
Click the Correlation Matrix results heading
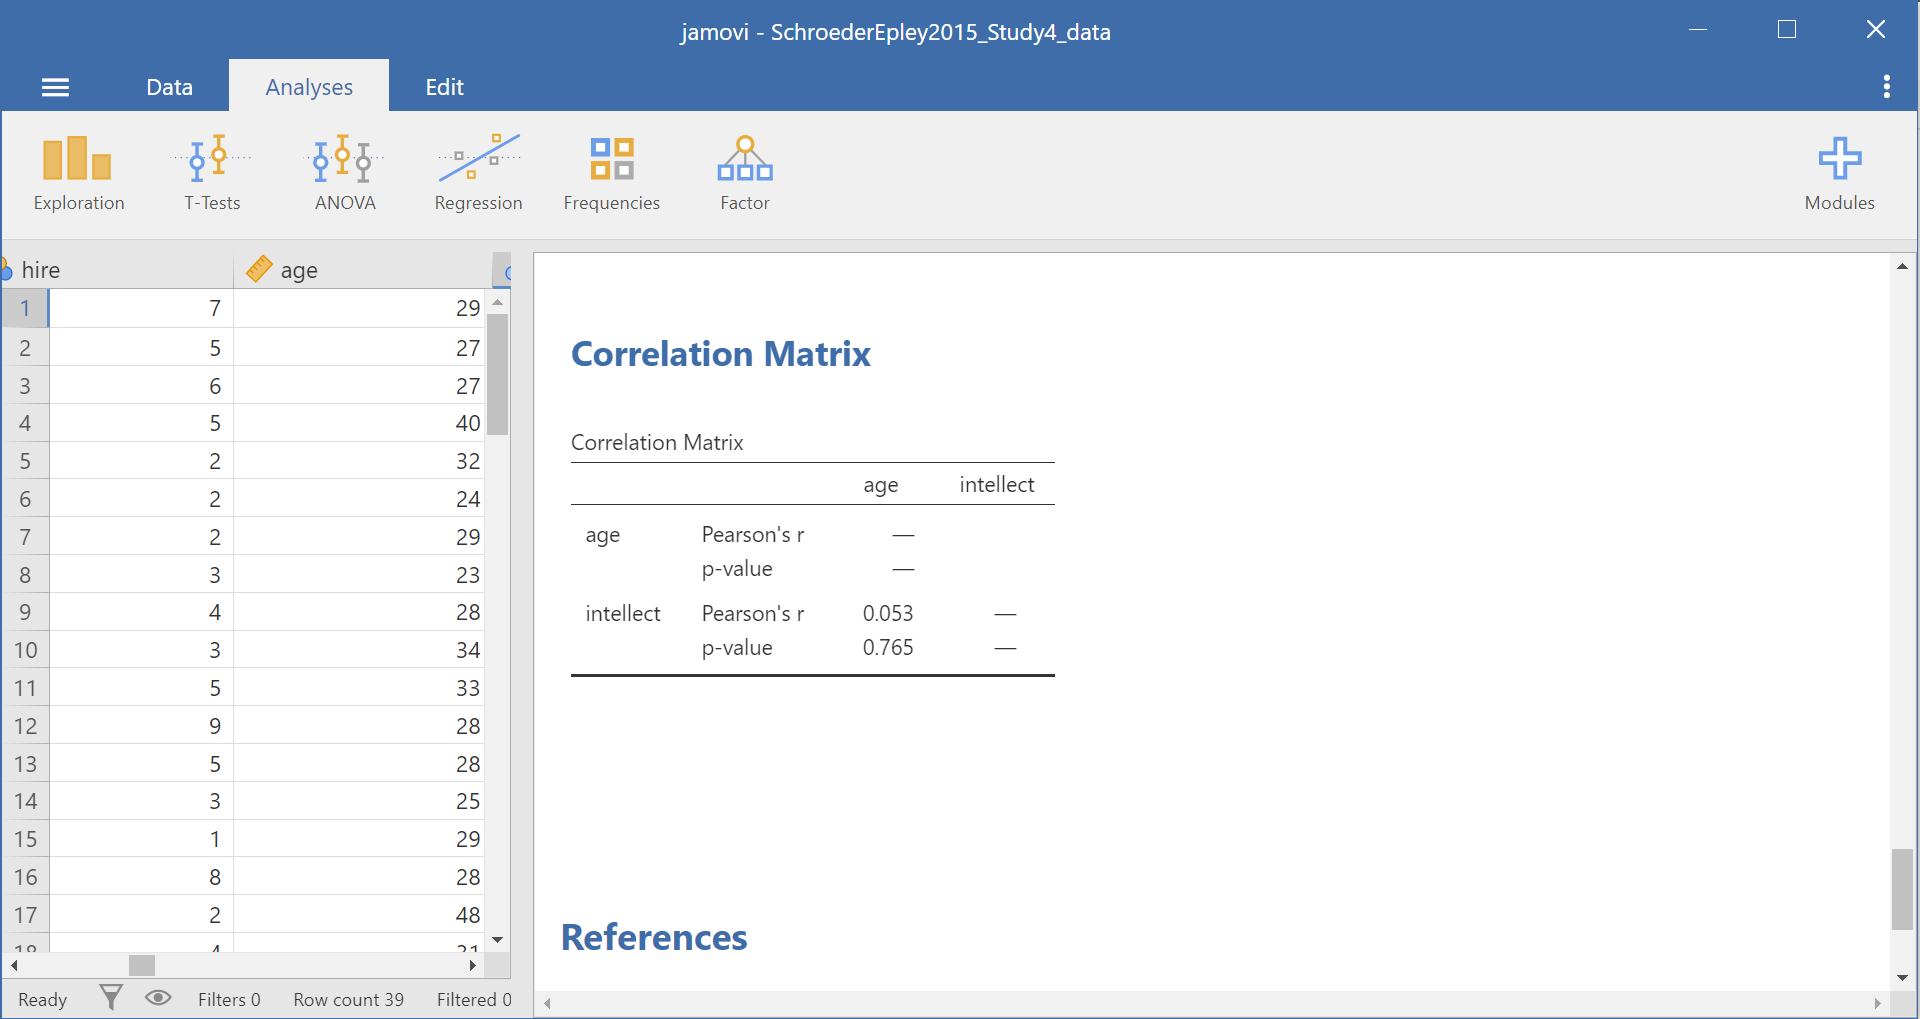point(720,354)
